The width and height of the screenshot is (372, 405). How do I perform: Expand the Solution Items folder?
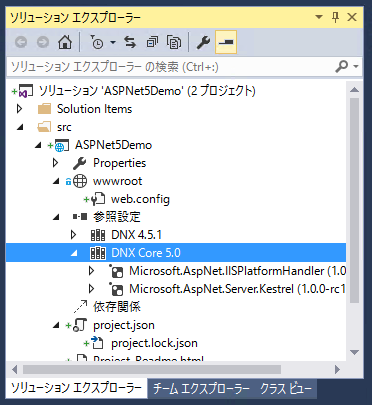(20, 109)
